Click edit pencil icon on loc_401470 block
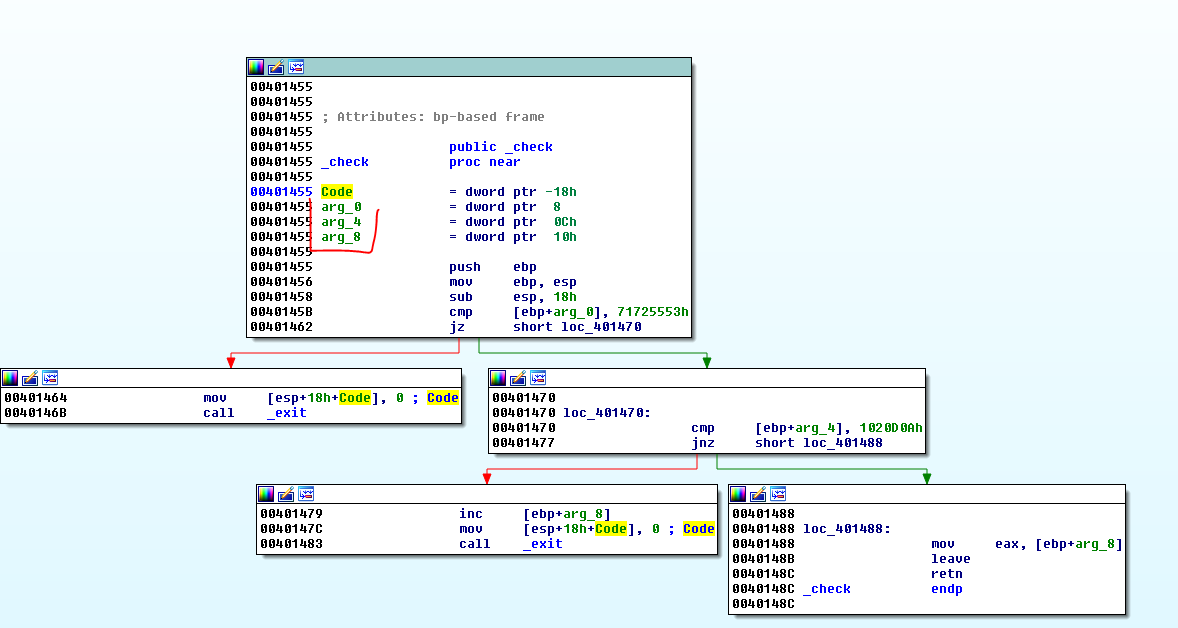 click(x=518, y=378)
